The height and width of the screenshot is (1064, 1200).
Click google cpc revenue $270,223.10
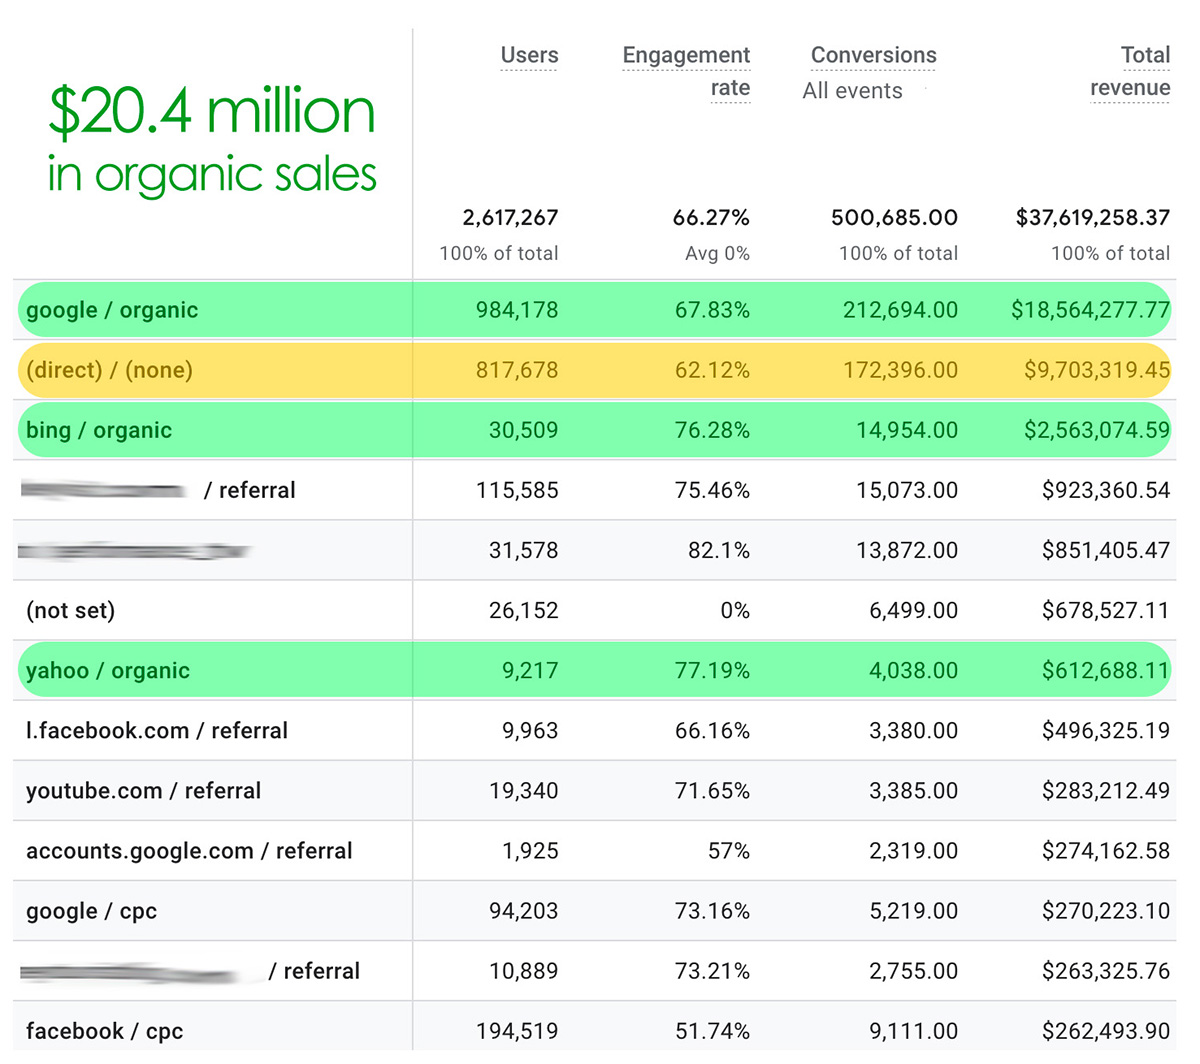tap(1106, 910)
